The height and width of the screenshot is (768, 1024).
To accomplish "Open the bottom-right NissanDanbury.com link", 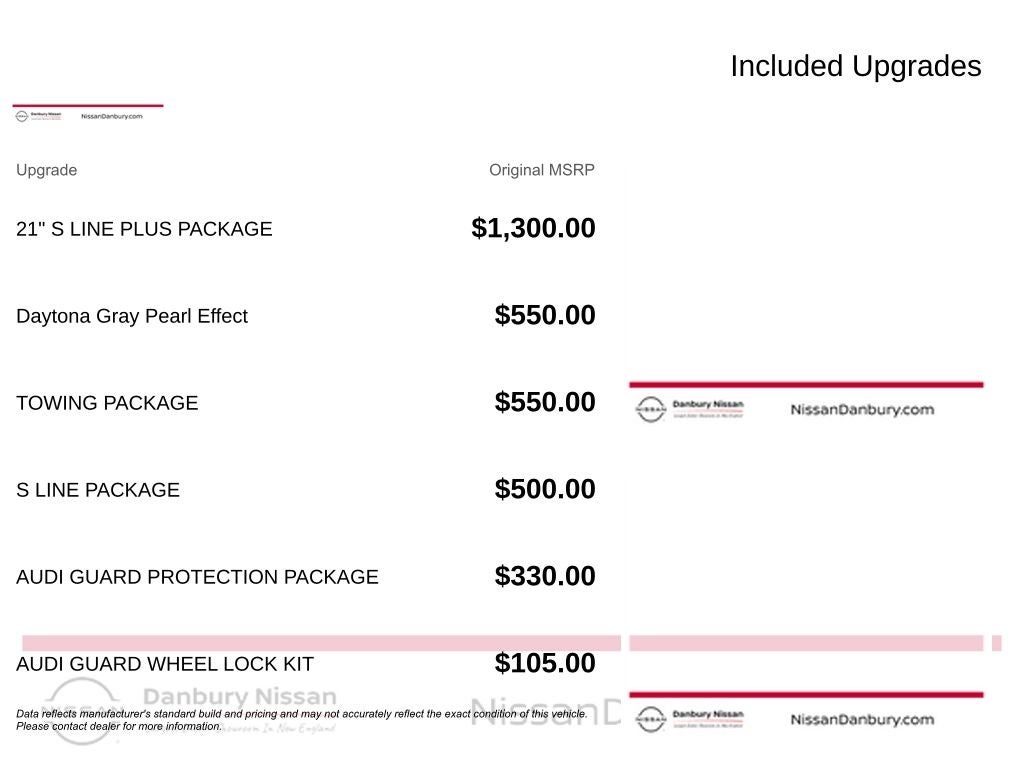I will pyautogui.click(x=862, y=720).
